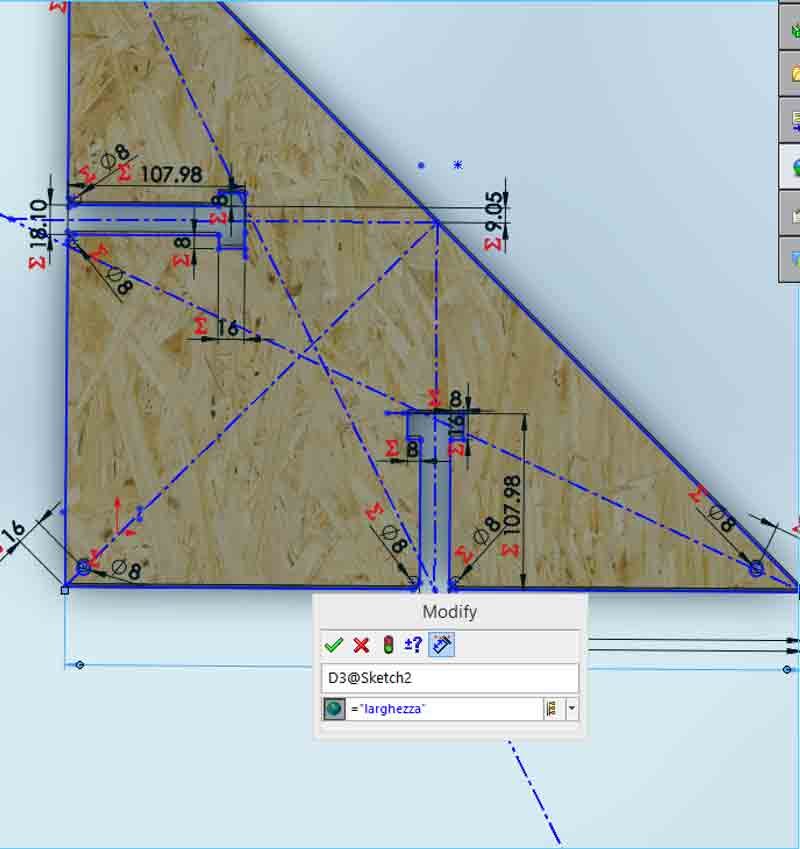
Task: Select the horizontal 107.98 dimension at the top
Action: click(x=171, y=174)
